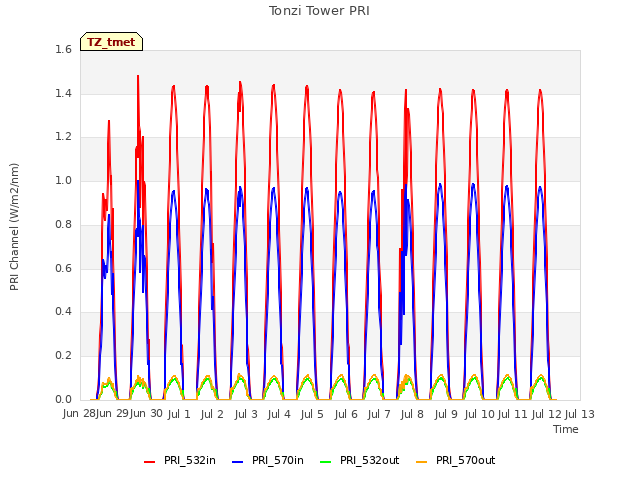Click the Time x-axis label

(566, 429)
